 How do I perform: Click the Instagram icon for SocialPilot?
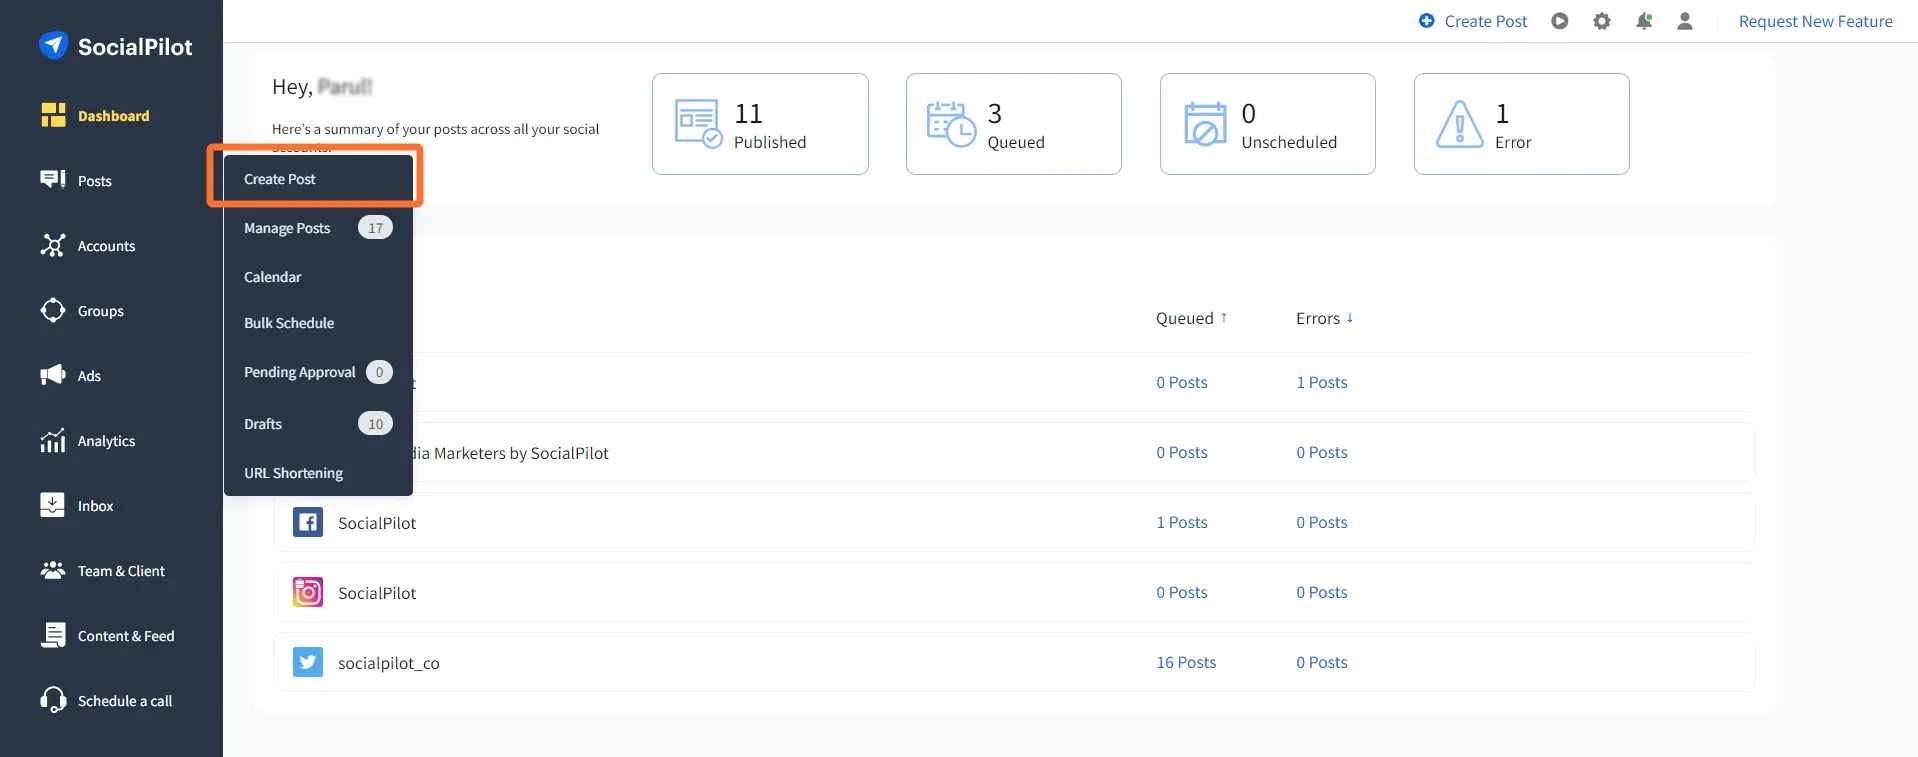[x=308, y=592]
